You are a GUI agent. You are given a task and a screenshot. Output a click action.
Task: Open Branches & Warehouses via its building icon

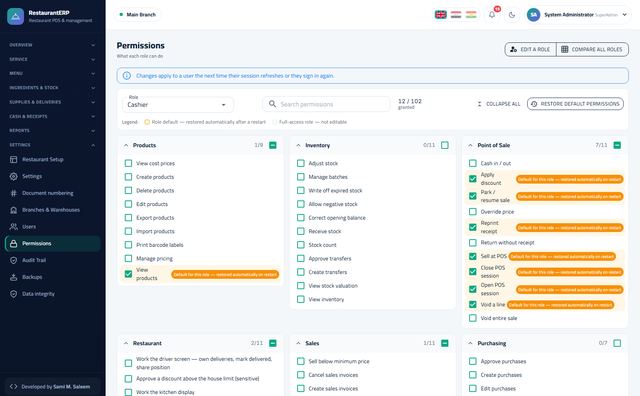(13, 210)
